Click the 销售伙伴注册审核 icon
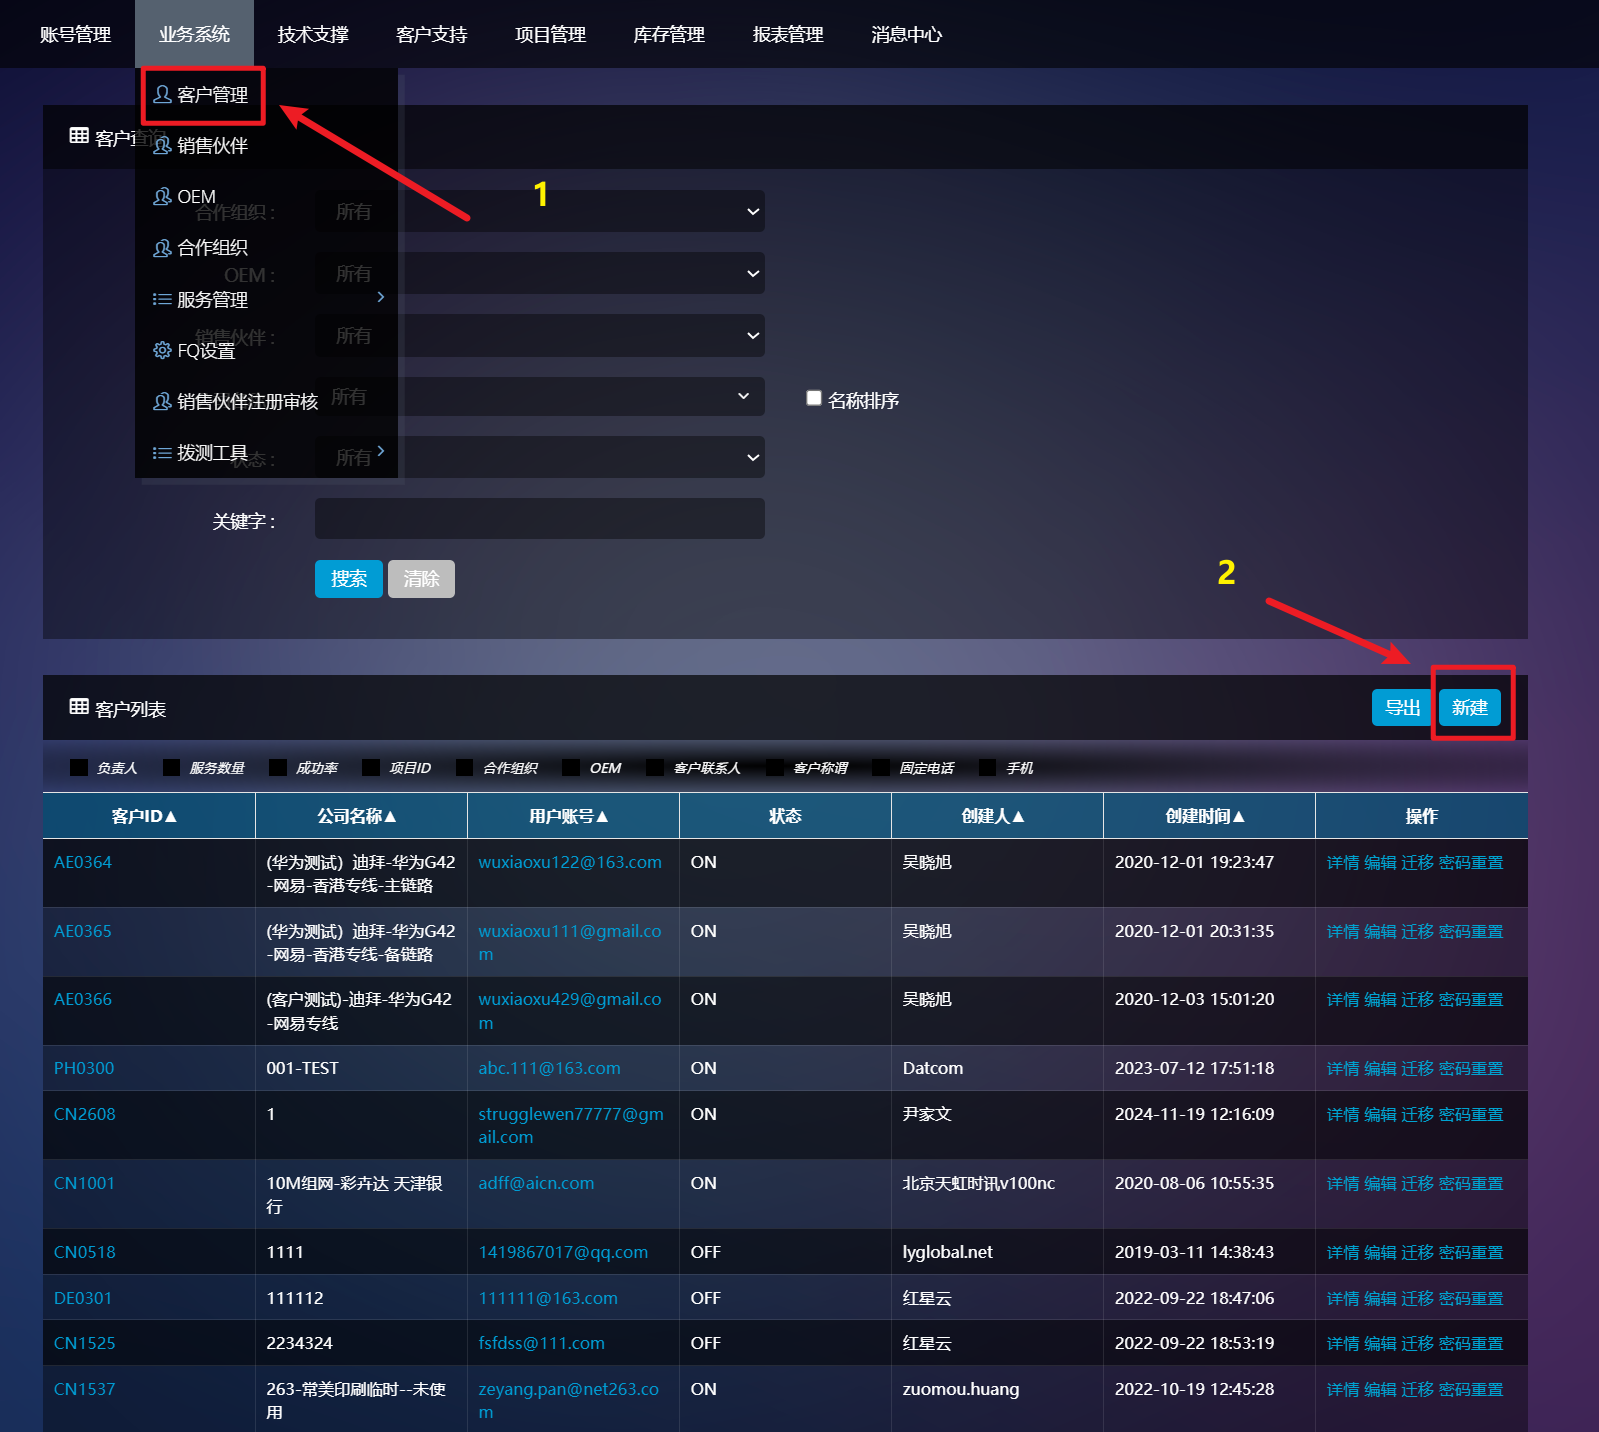Image resolution: width=1599 pixels, height=1432 pixels. tap(162, 402)
